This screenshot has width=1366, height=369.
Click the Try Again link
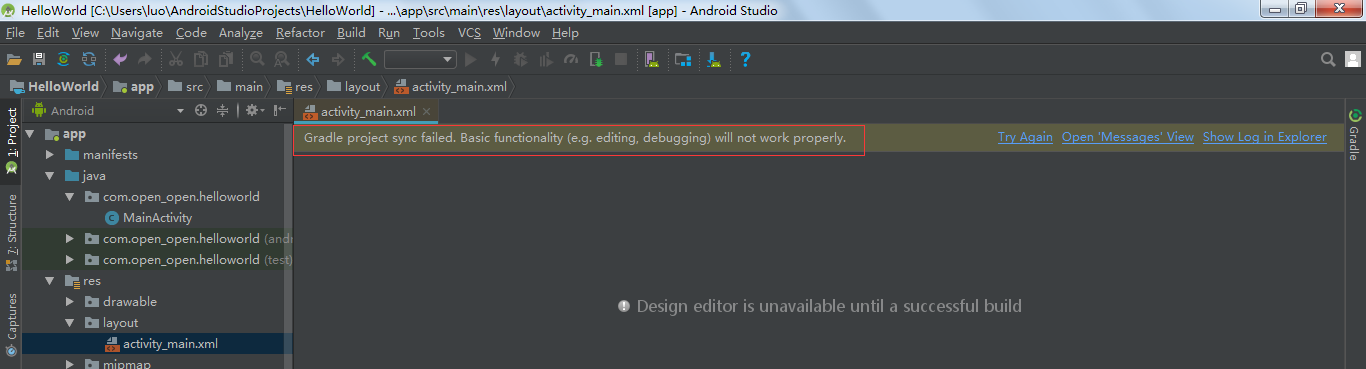click(x=1025, y=137)
